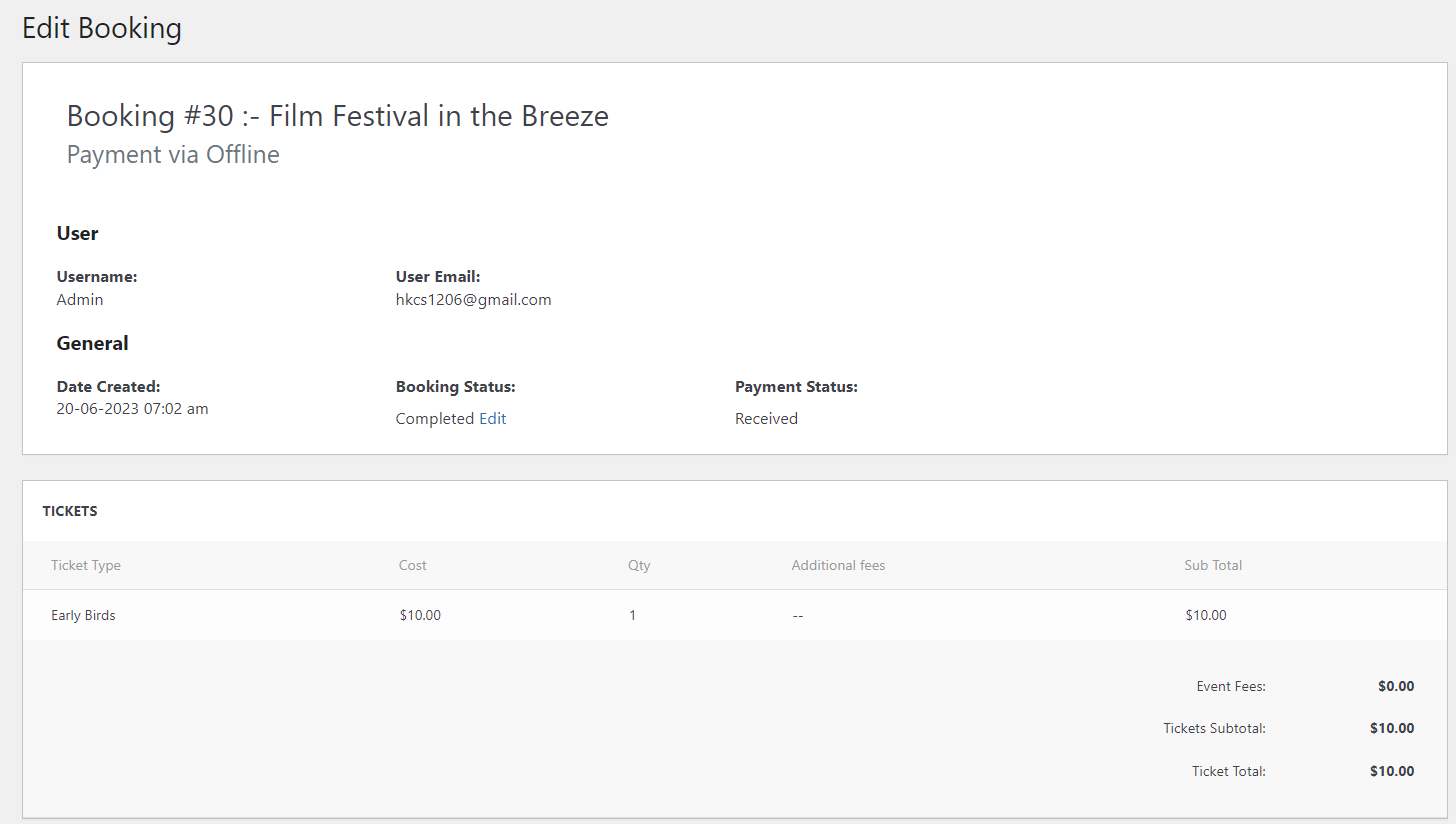Click the Qty column header
The width and height of the screenshot is (1456, 824).
point(639,566)
